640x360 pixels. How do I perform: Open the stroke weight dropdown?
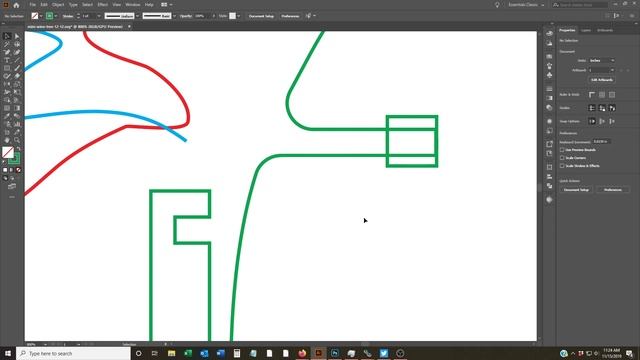[x=99, y=16]
